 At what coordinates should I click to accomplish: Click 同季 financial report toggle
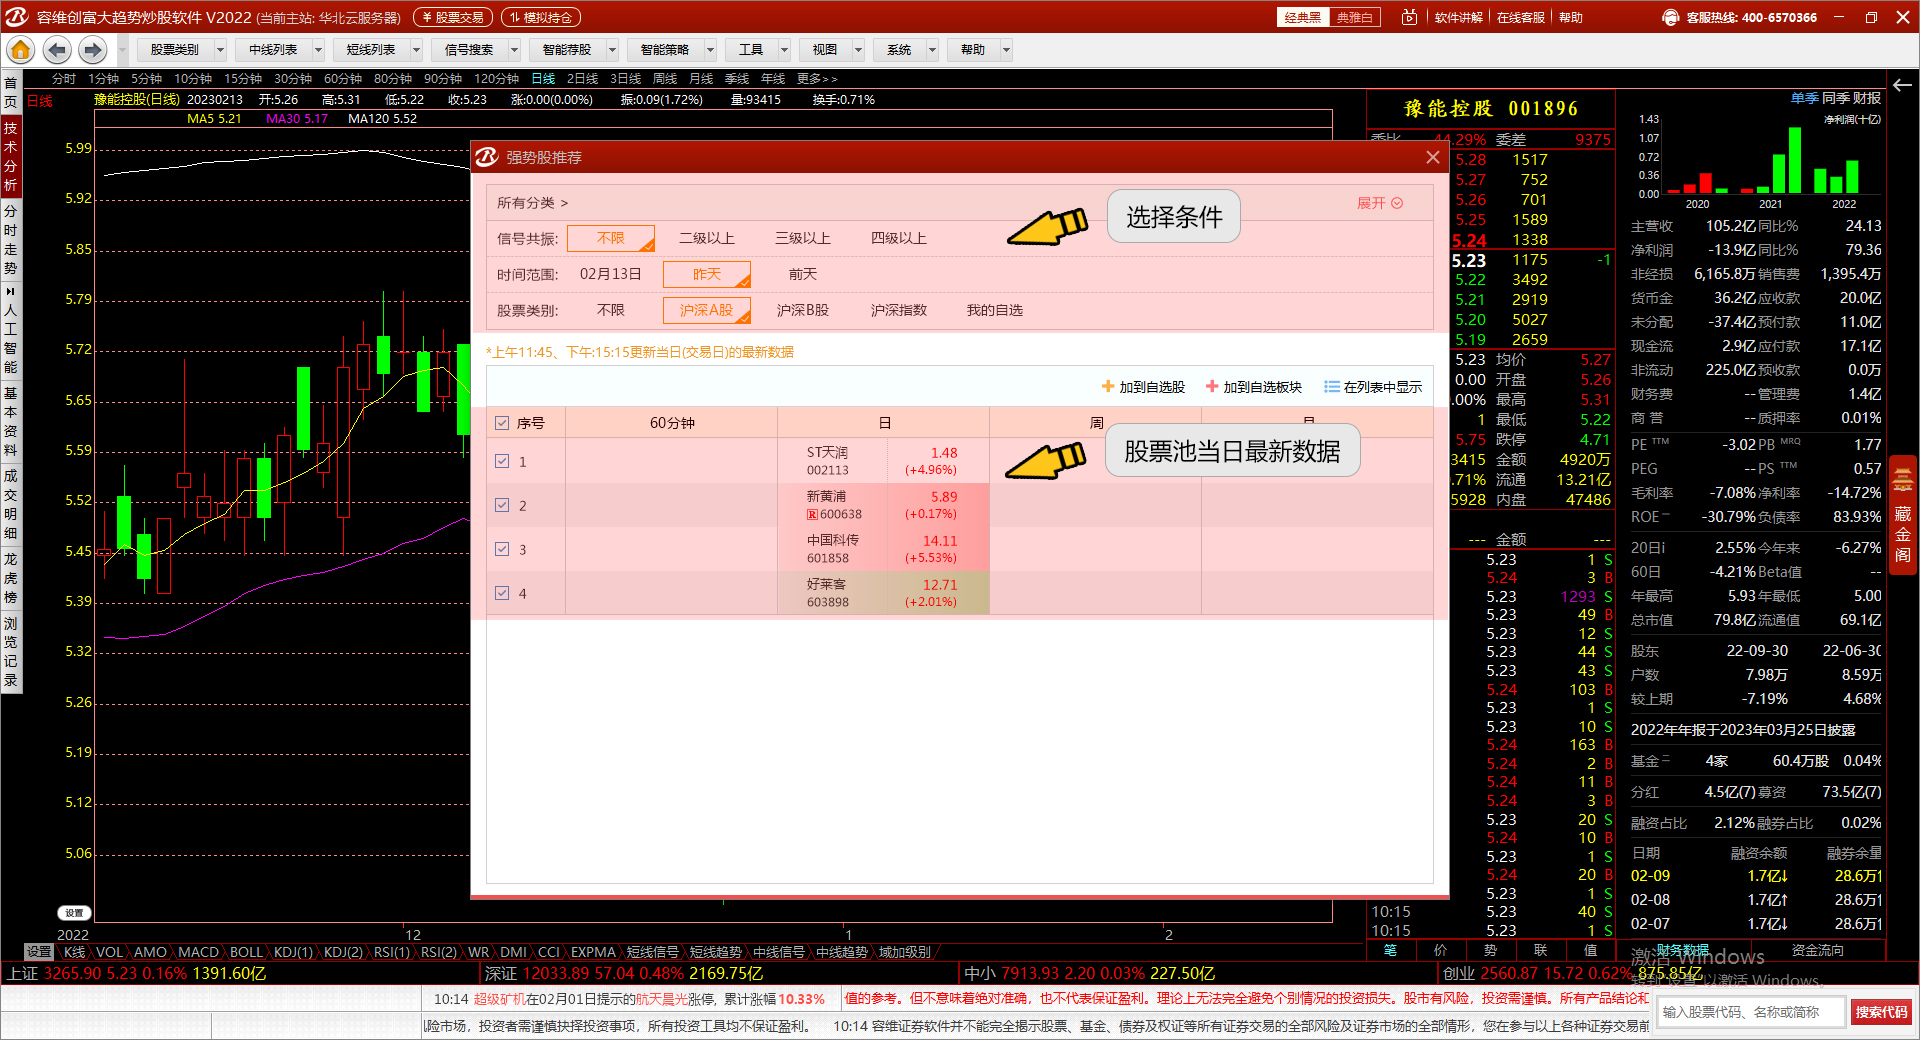[x=1836, y=98]
